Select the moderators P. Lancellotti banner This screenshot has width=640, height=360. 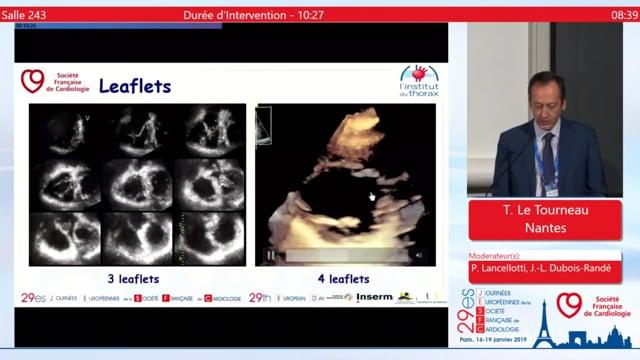coord(545,268)
